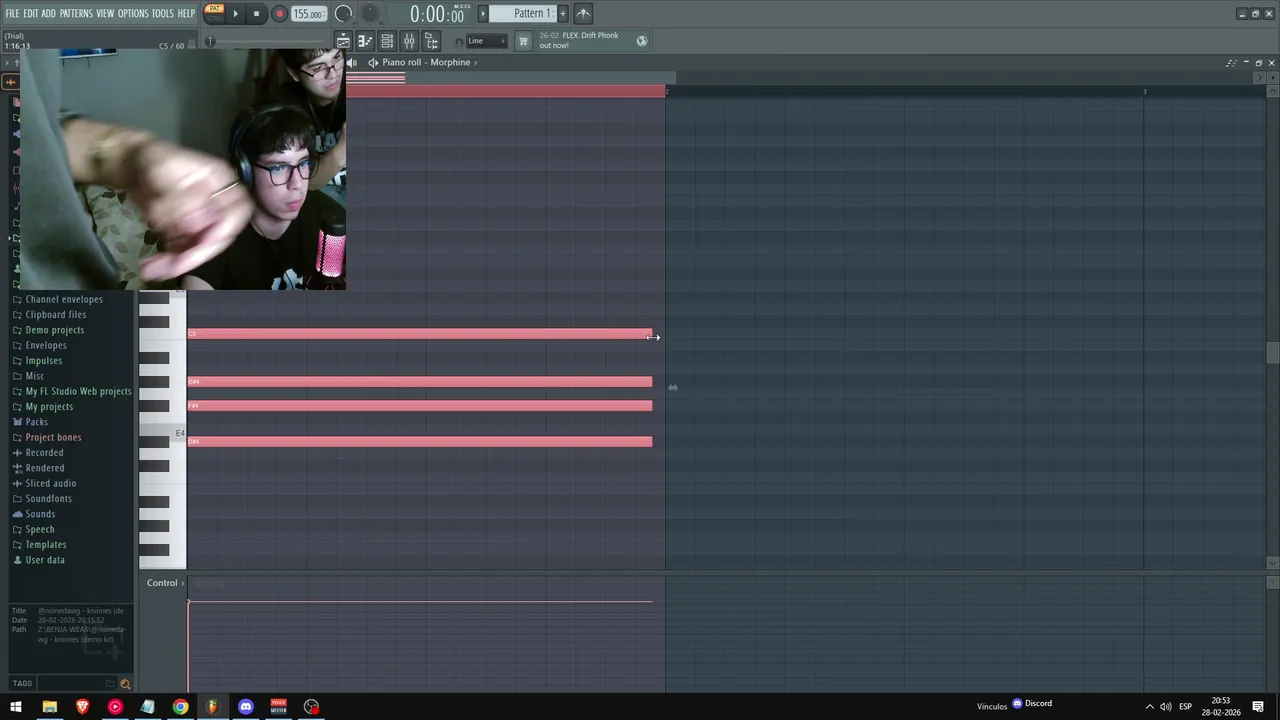Toggle the Record button
This screenshot has height=720, width=1280.
(x=279, y=14)
